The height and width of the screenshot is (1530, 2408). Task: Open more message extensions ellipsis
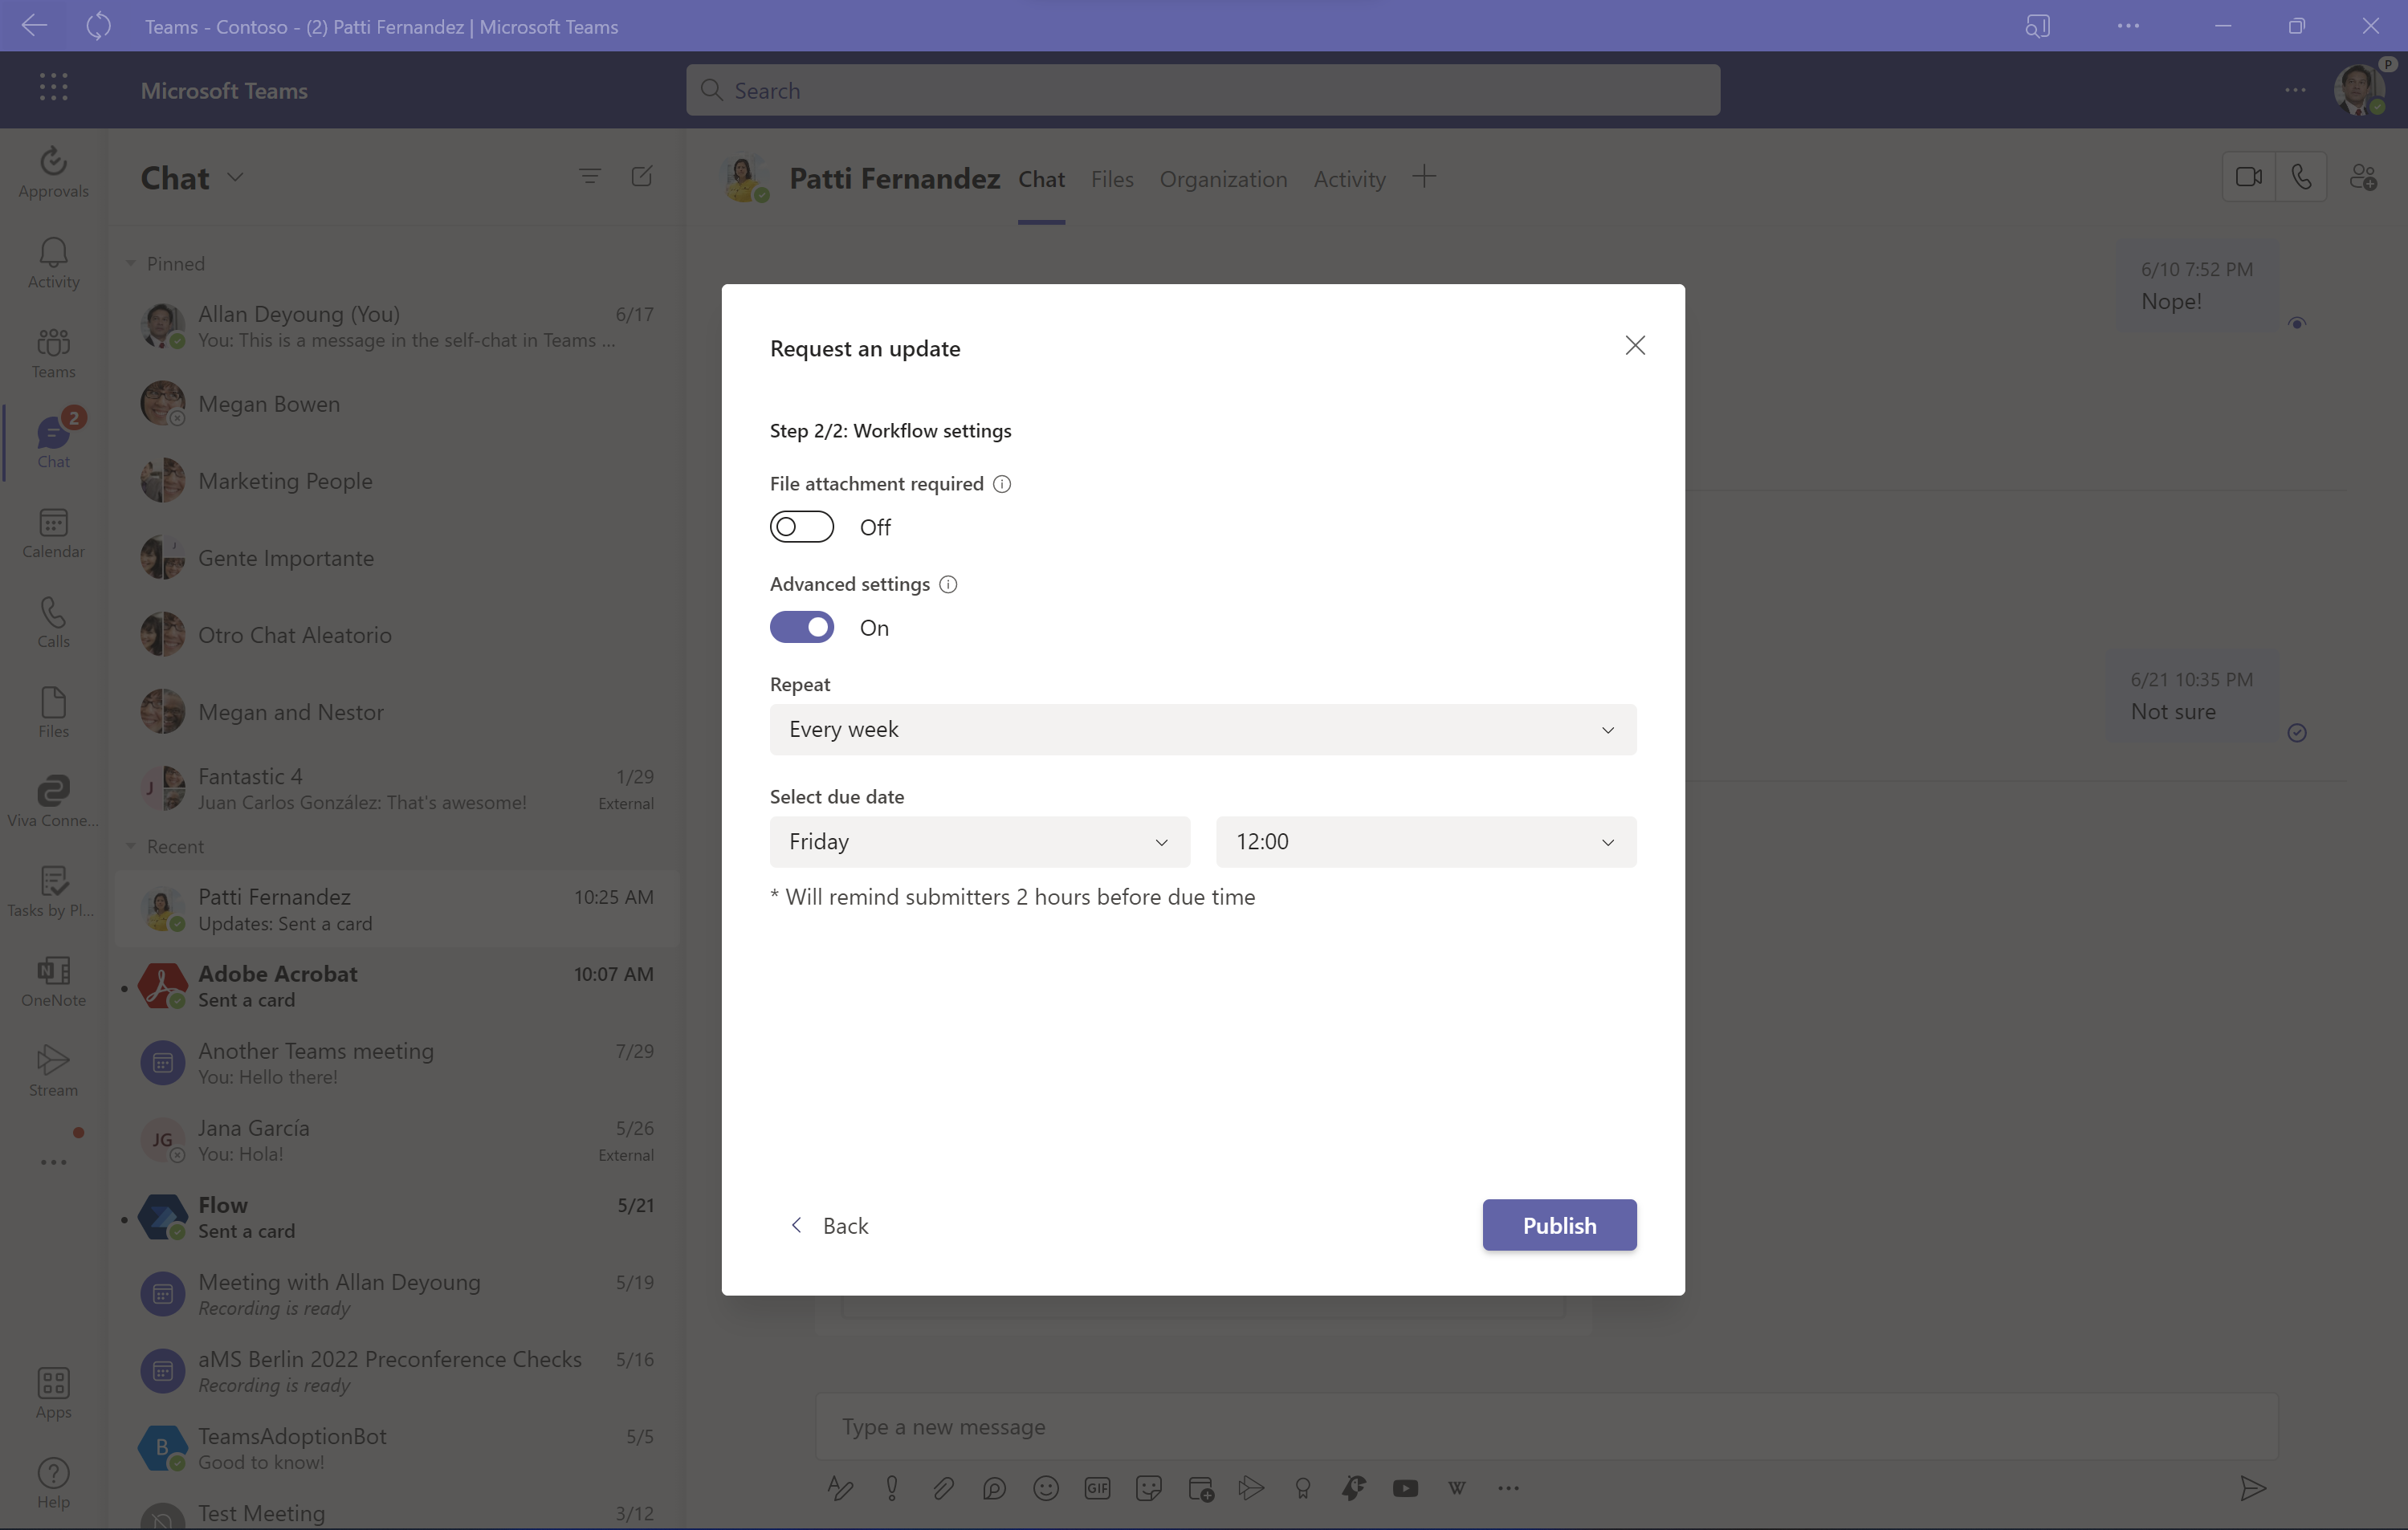(x=1508, y=1488)
